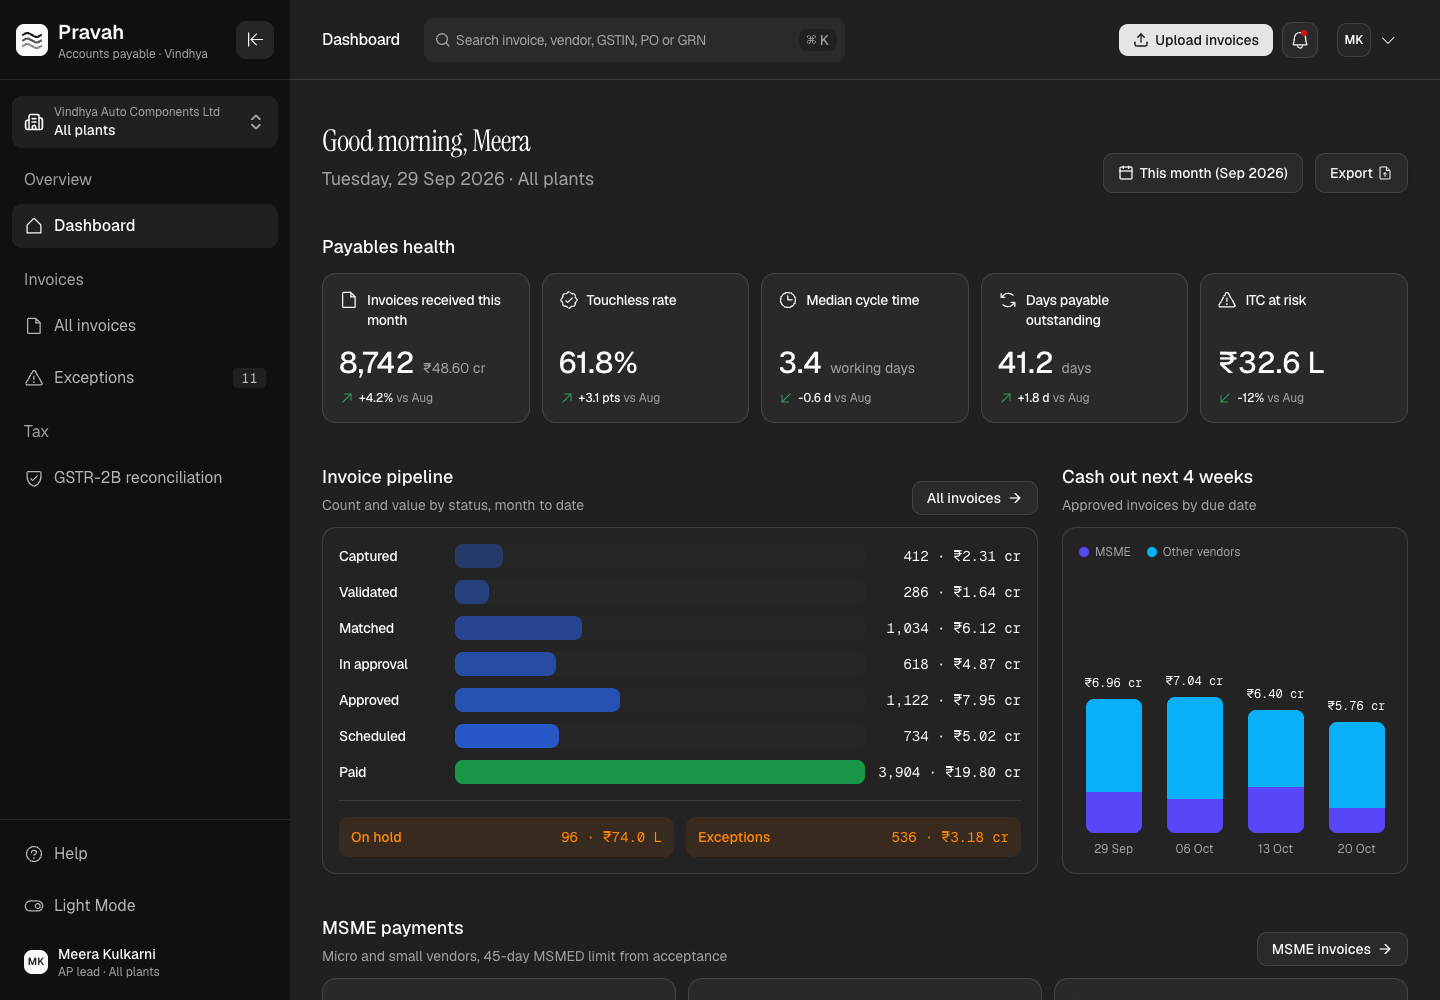The height and width of the screenshot is (1000, 1440).
Task: Click the ITC at risk warning triangle
Action: click(1227, 300)
